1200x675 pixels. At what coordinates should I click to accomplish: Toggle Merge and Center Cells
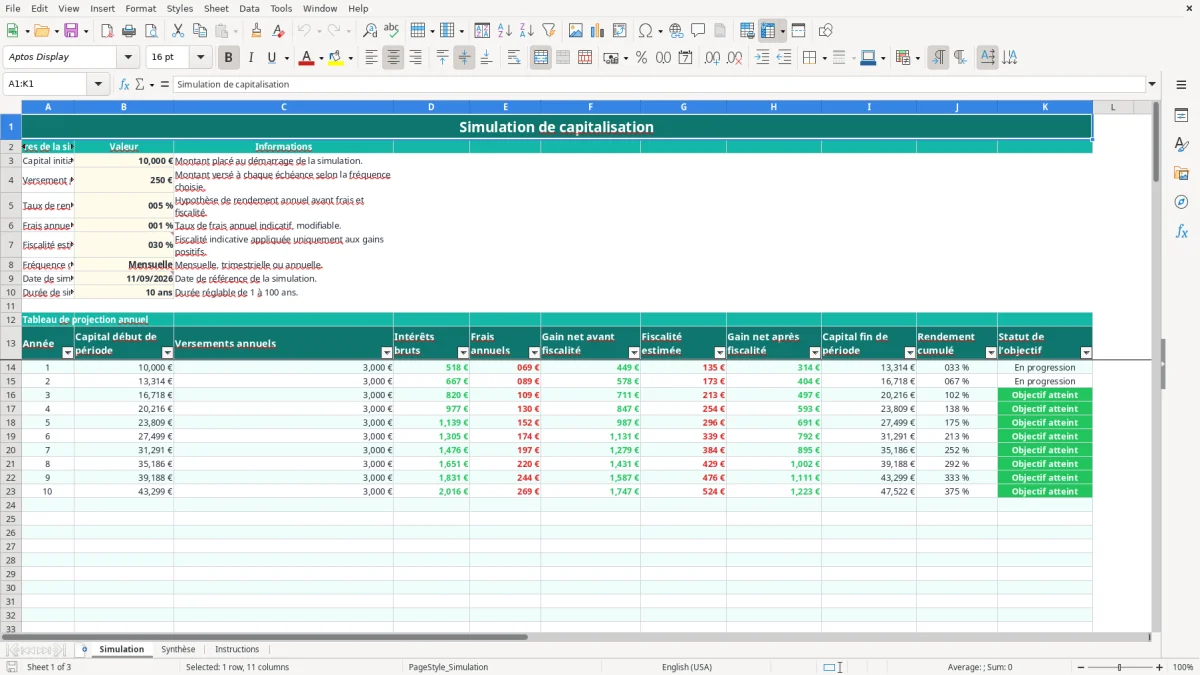(541, 58)
